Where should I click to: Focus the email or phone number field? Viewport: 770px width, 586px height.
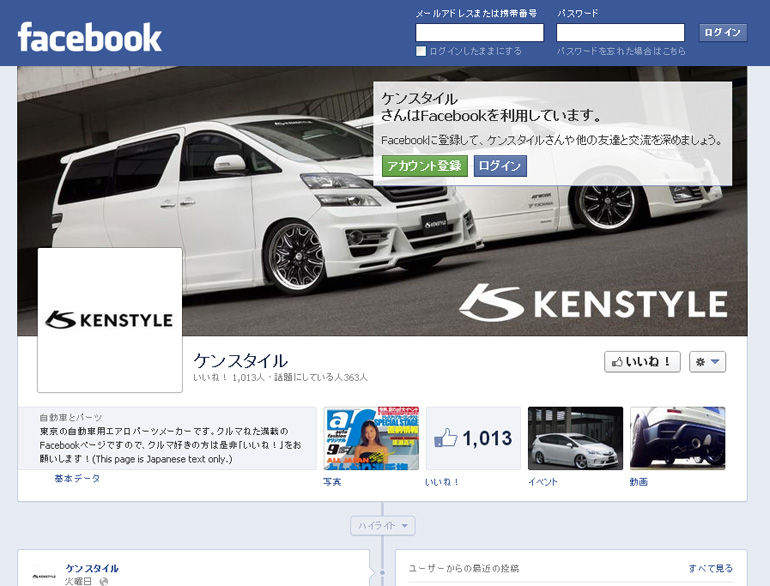pyautogui.click(x=479, y=32)
